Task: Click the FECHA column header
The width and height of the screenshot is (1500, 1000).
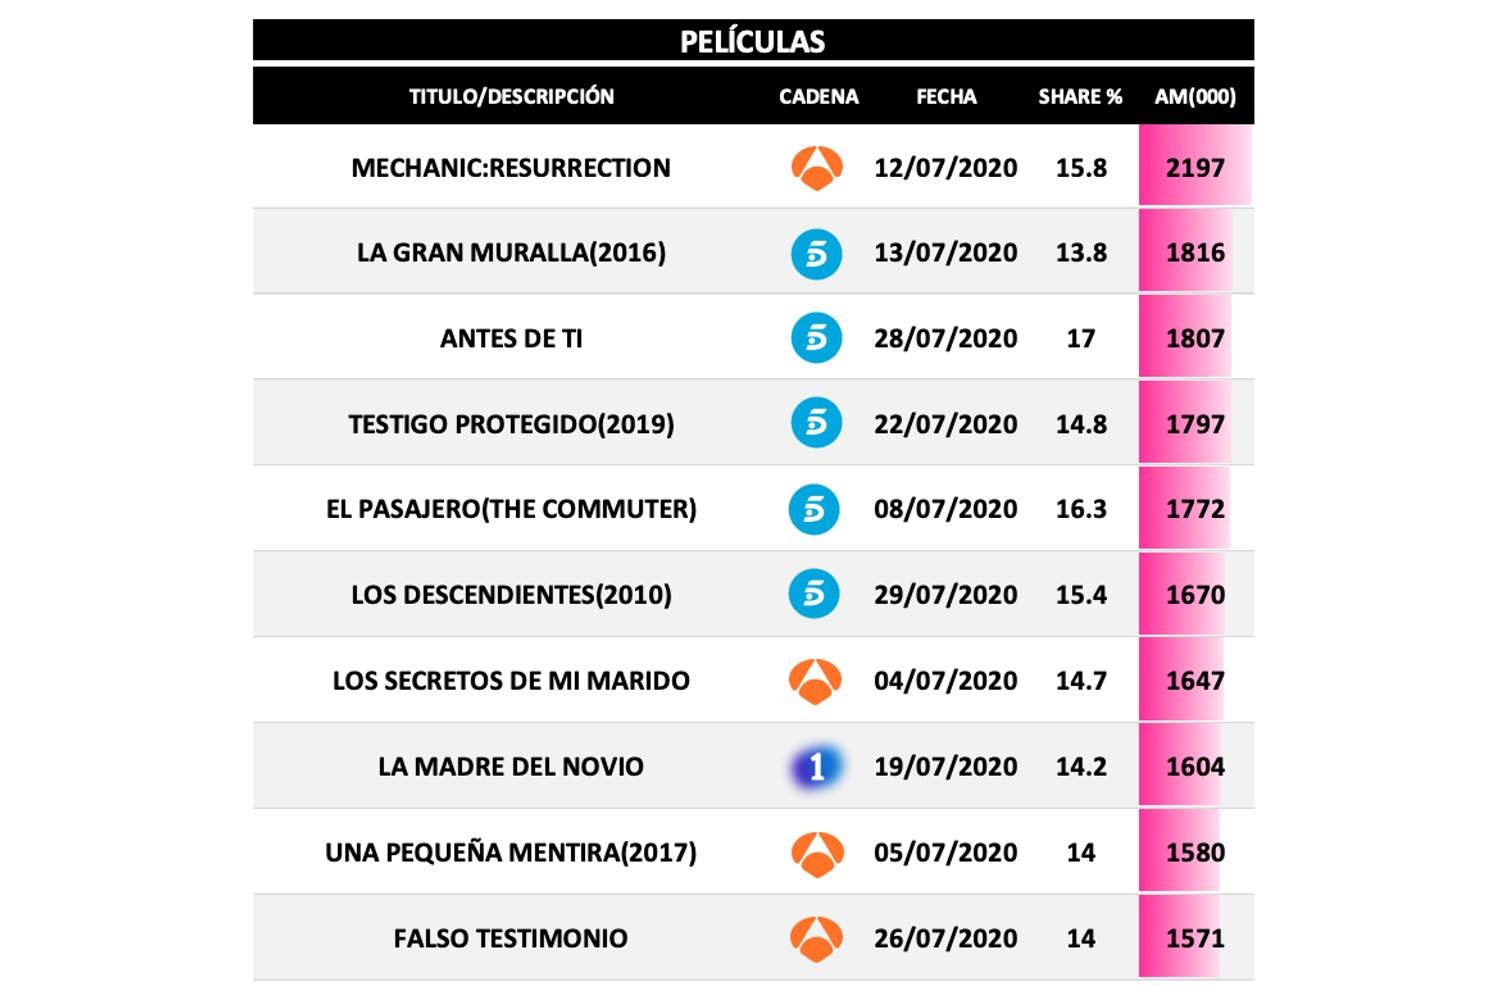Action: [x=946, y=97]
